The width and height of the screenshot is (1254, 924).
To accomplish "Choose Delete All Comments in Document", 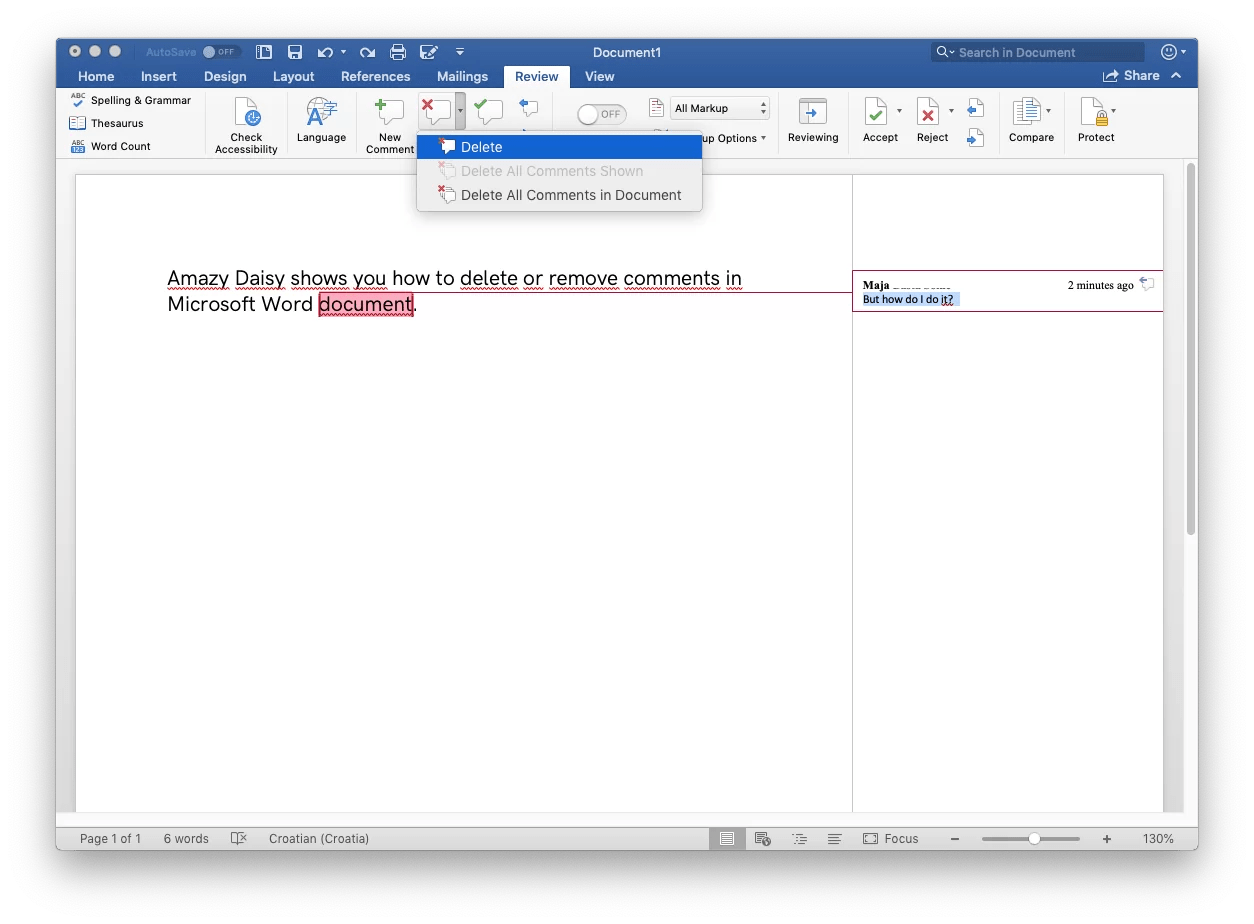I will coord(570,195).
